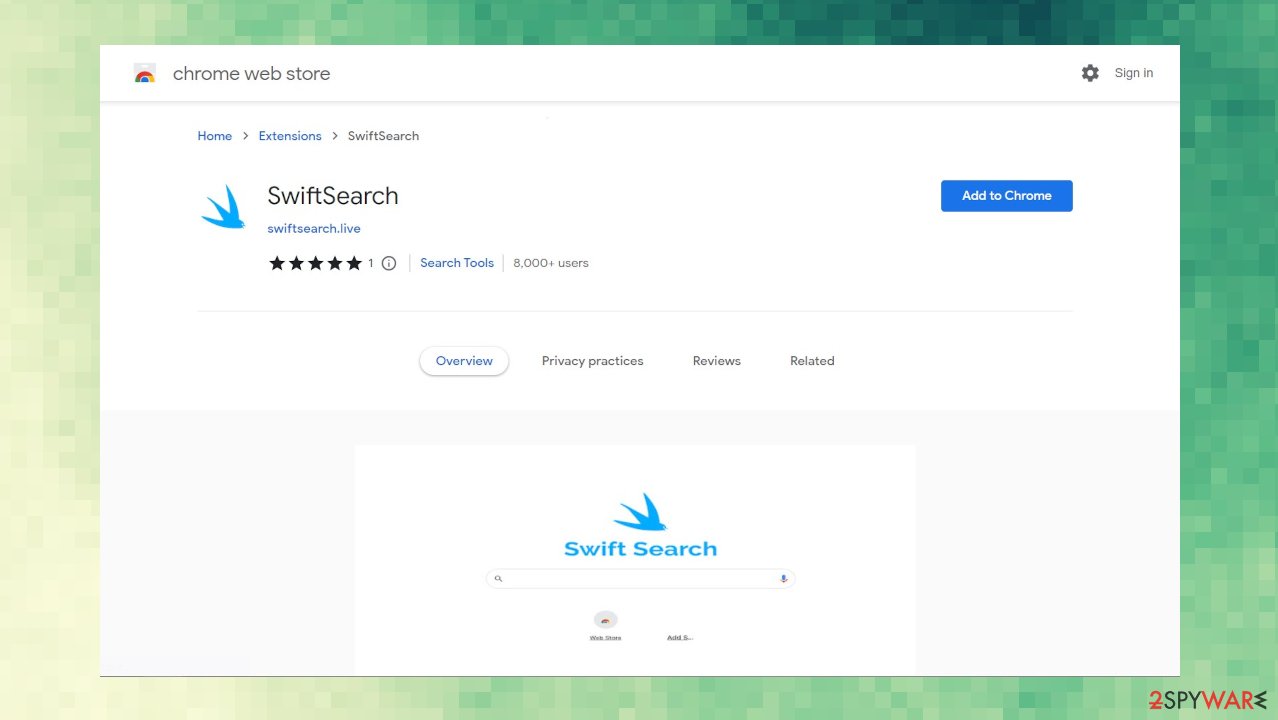Click the microphone icon in the preview search bar
This screenshot has width=1278, height=720.
coord(783,578)
